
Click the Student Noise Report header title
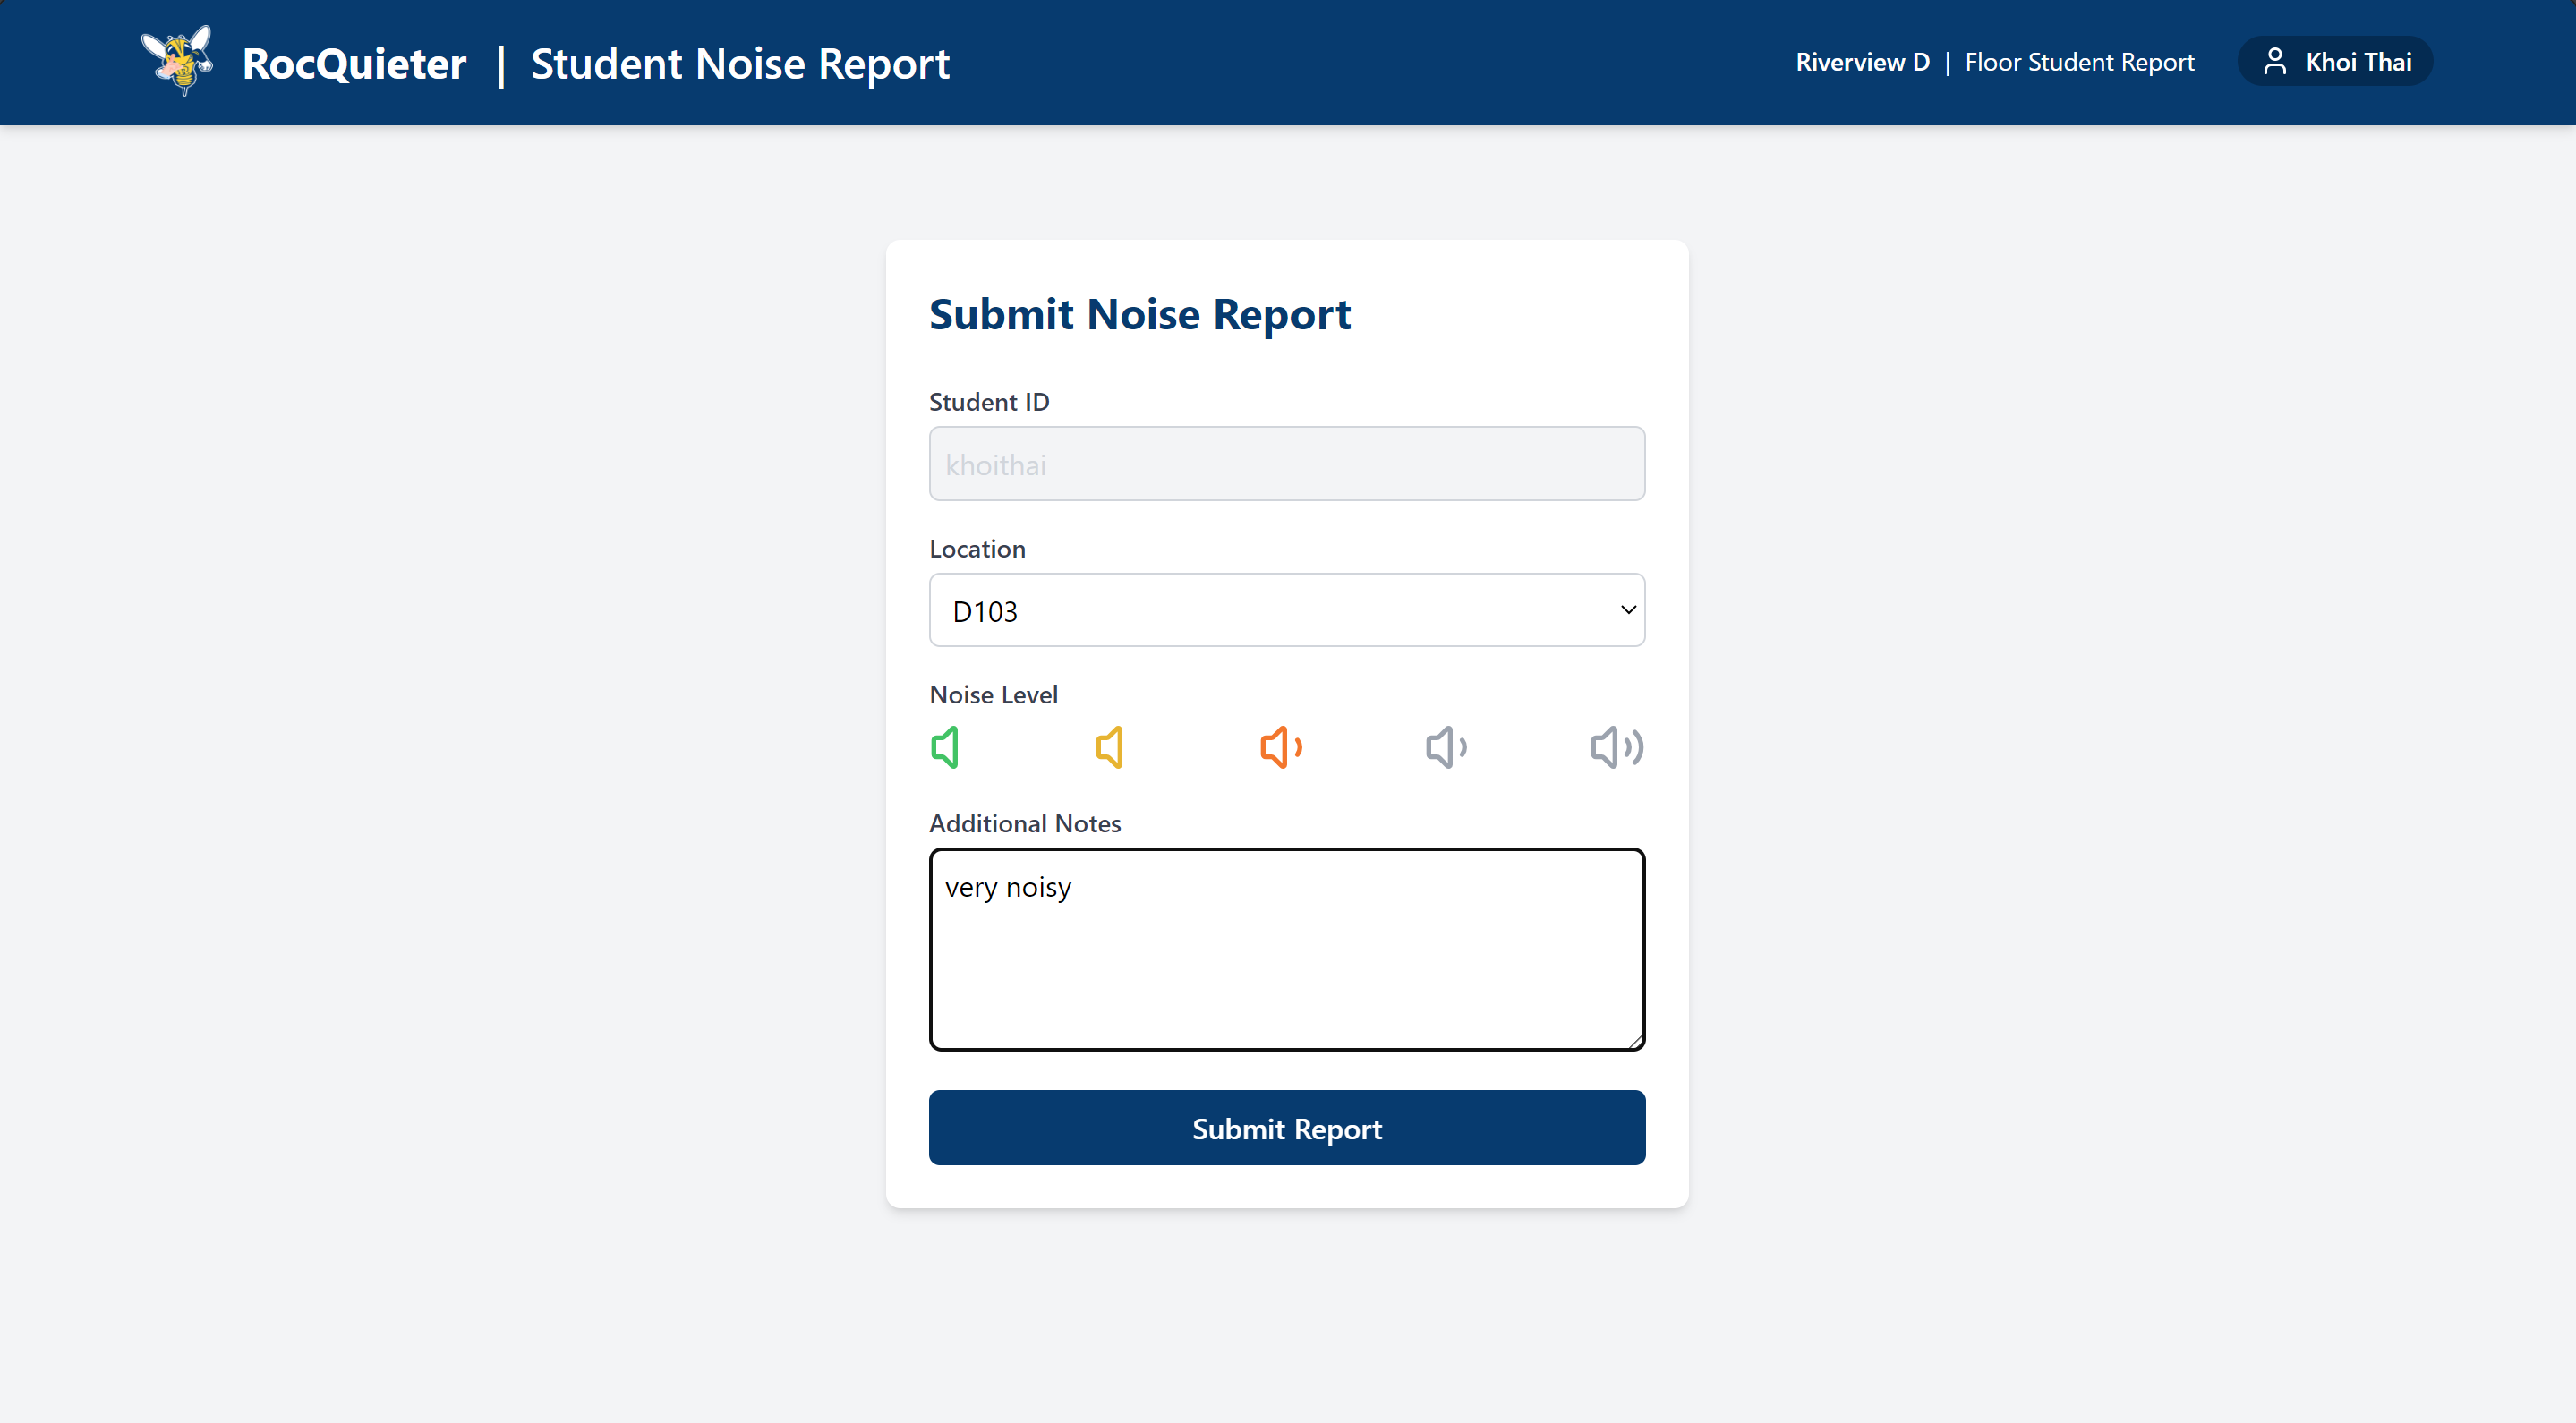[x=740, y=64]
